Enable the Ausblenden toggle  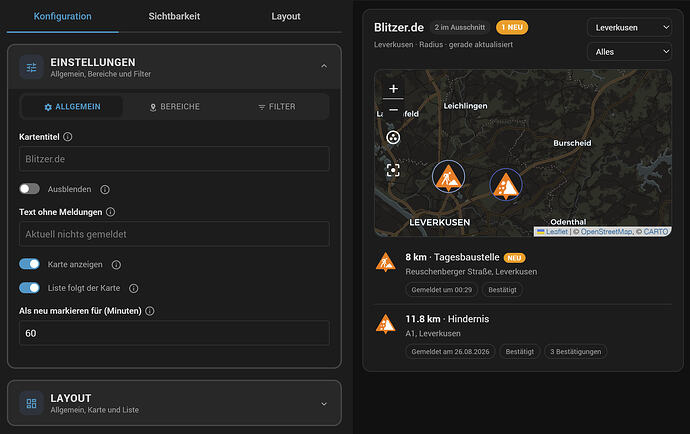coord(29,189)
